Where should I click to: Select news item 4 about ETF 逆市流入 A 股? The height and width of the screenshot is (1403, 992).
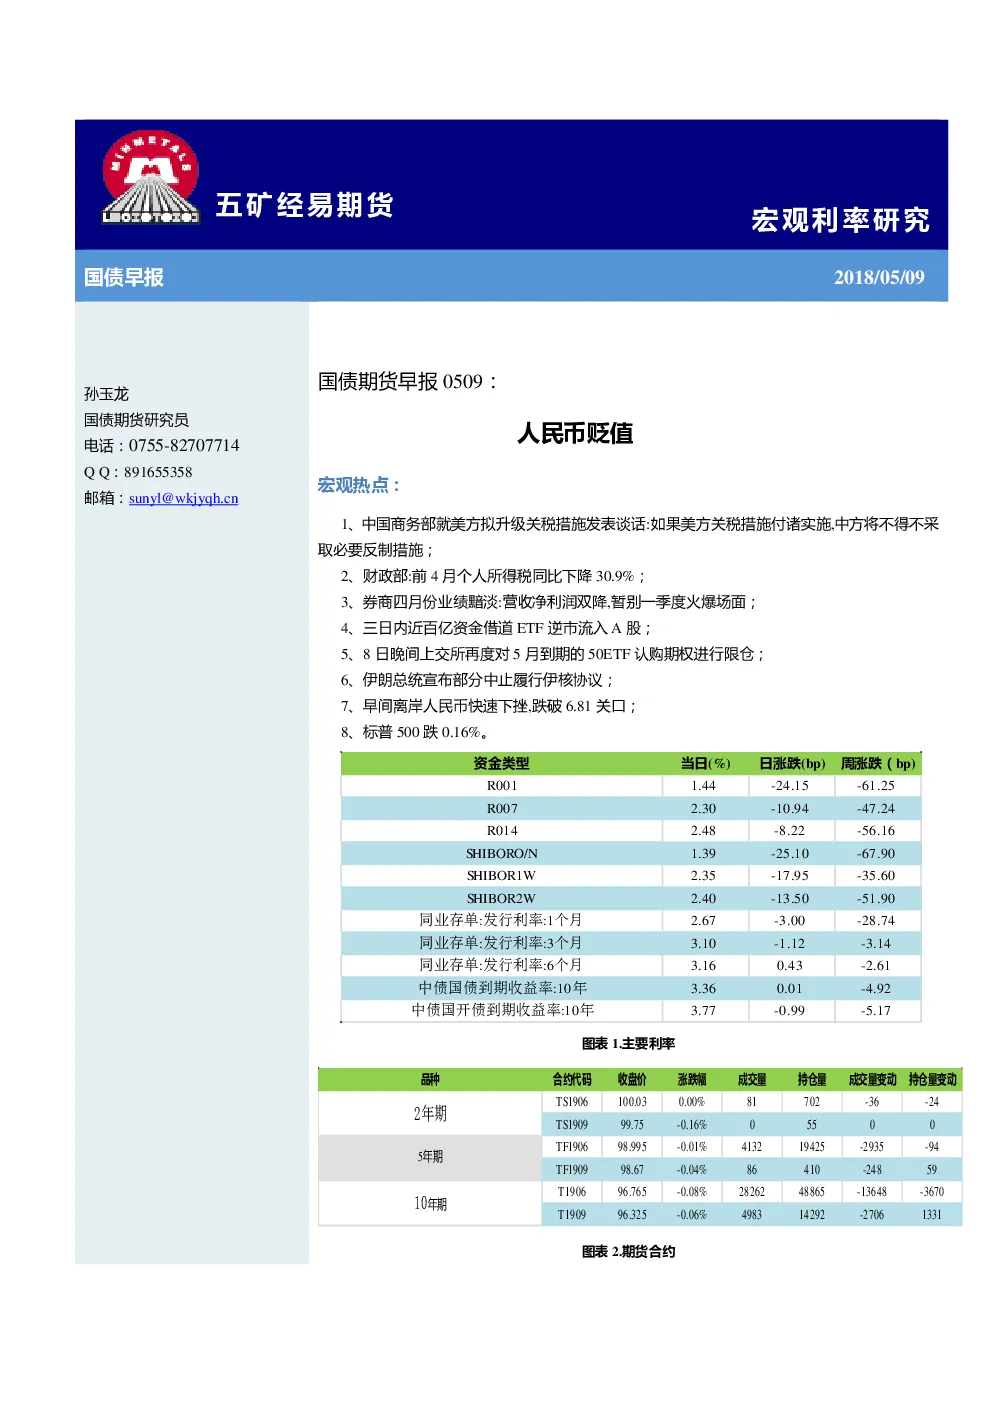(497, 628)
